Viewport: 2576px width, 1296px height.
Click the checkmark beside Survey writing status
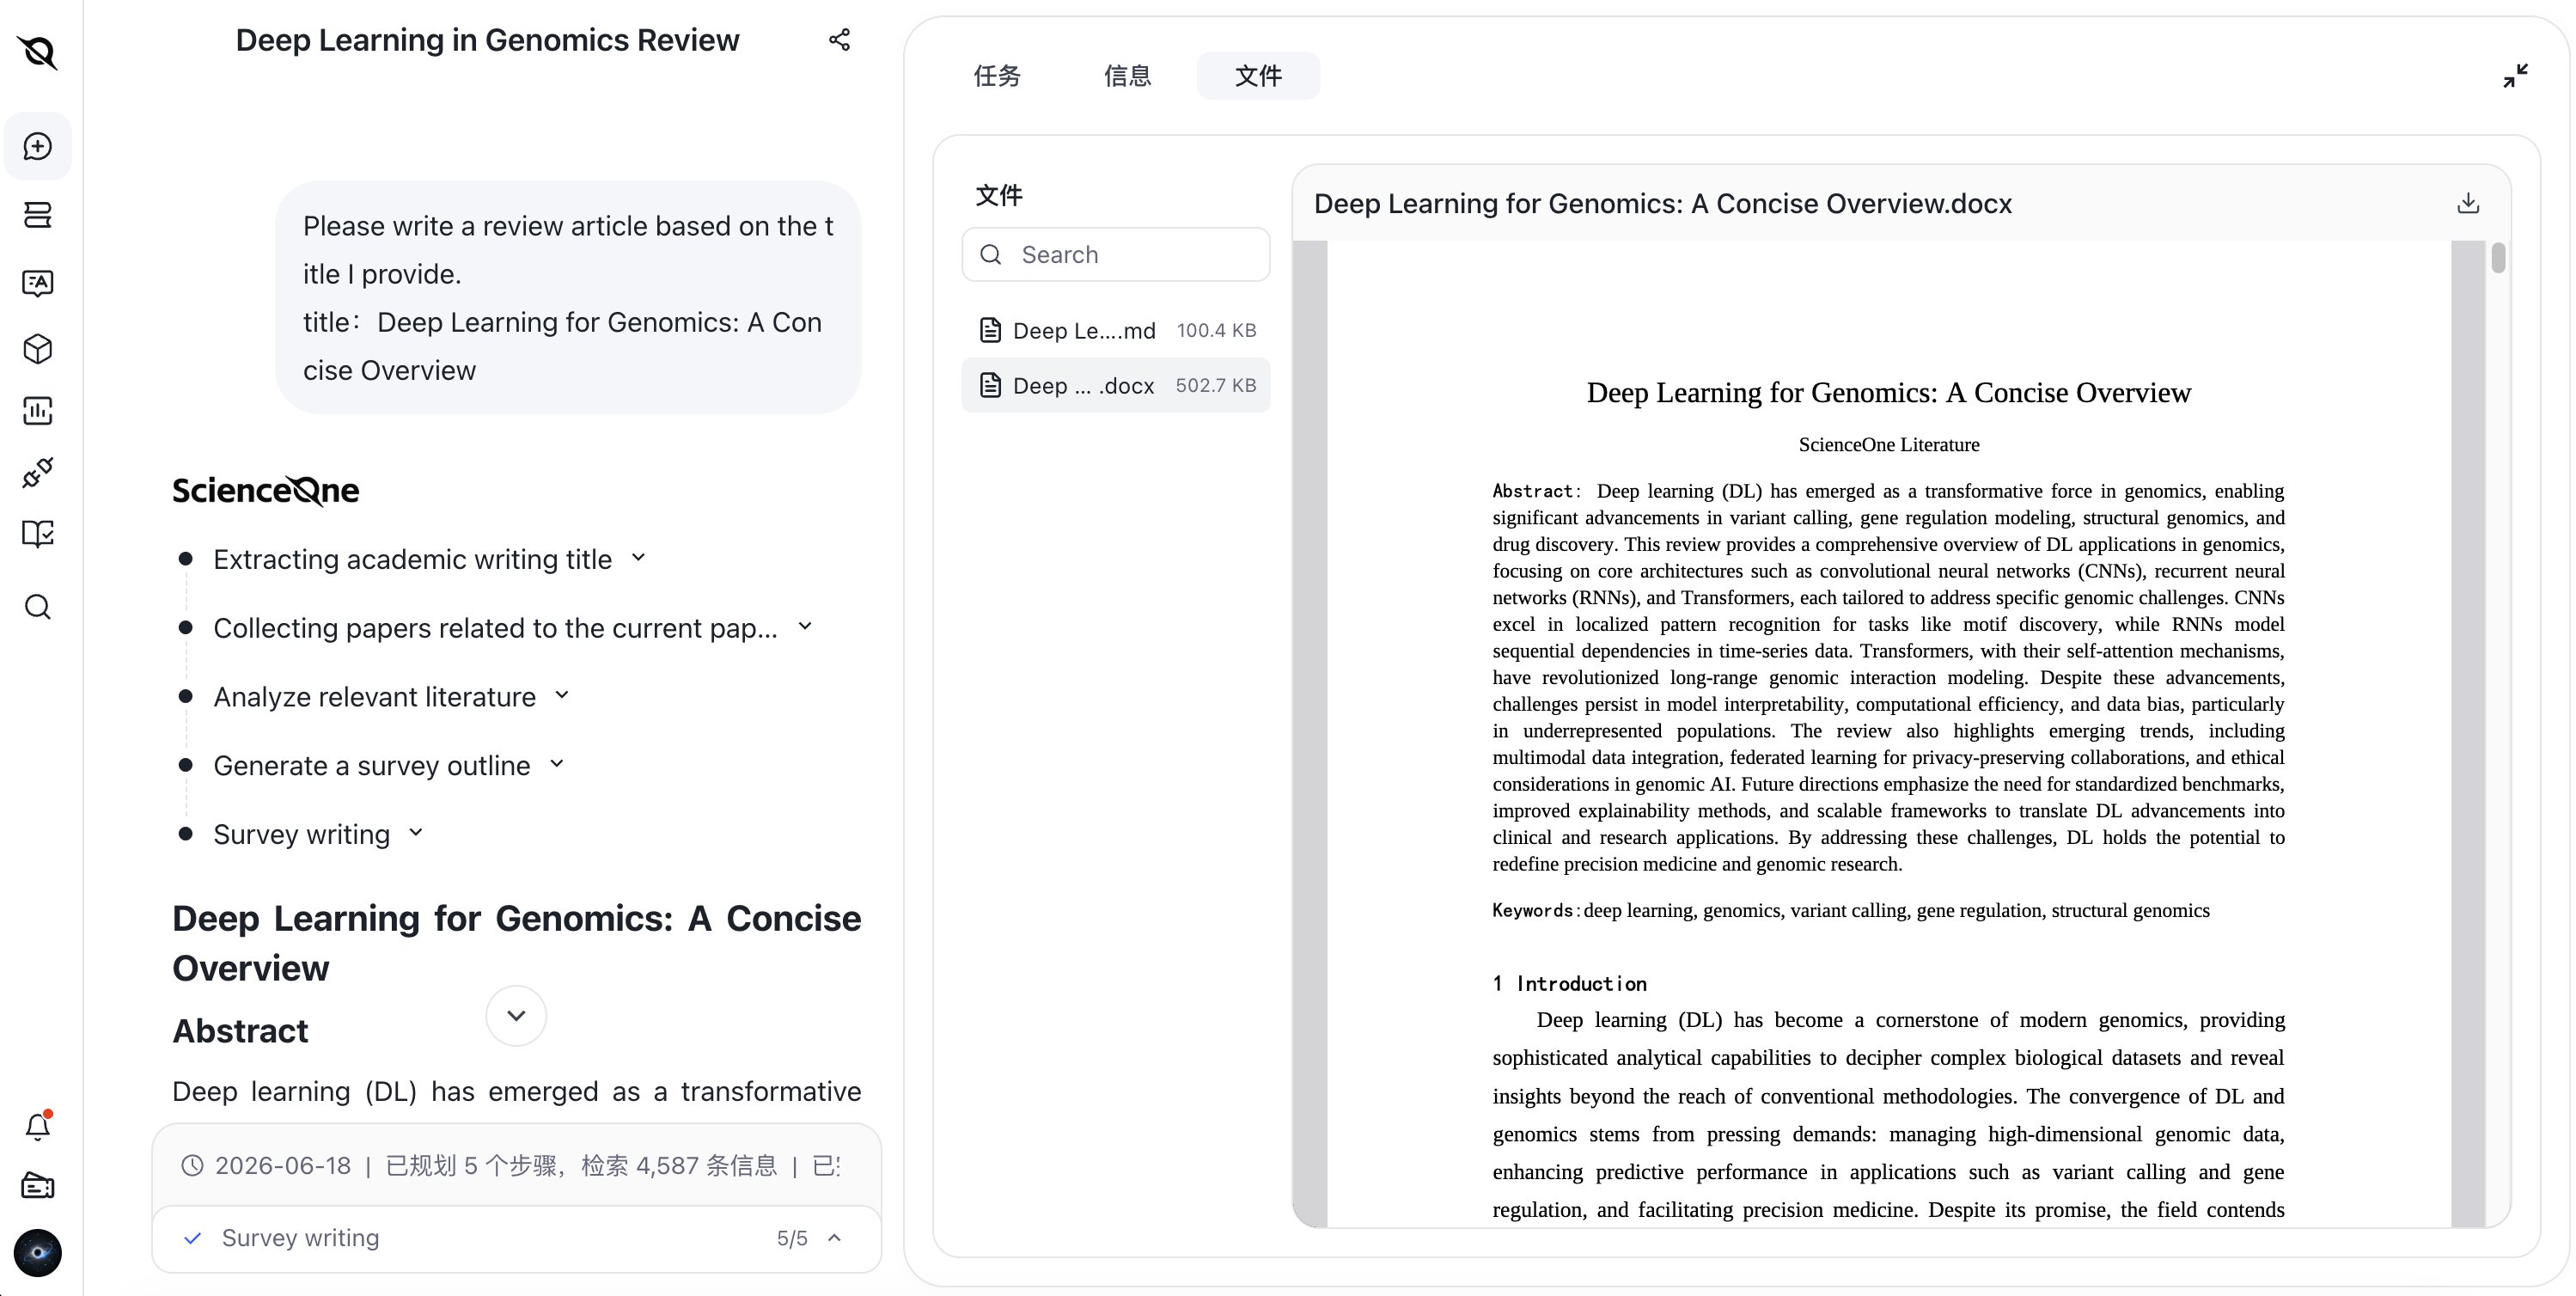[193, 1238]
